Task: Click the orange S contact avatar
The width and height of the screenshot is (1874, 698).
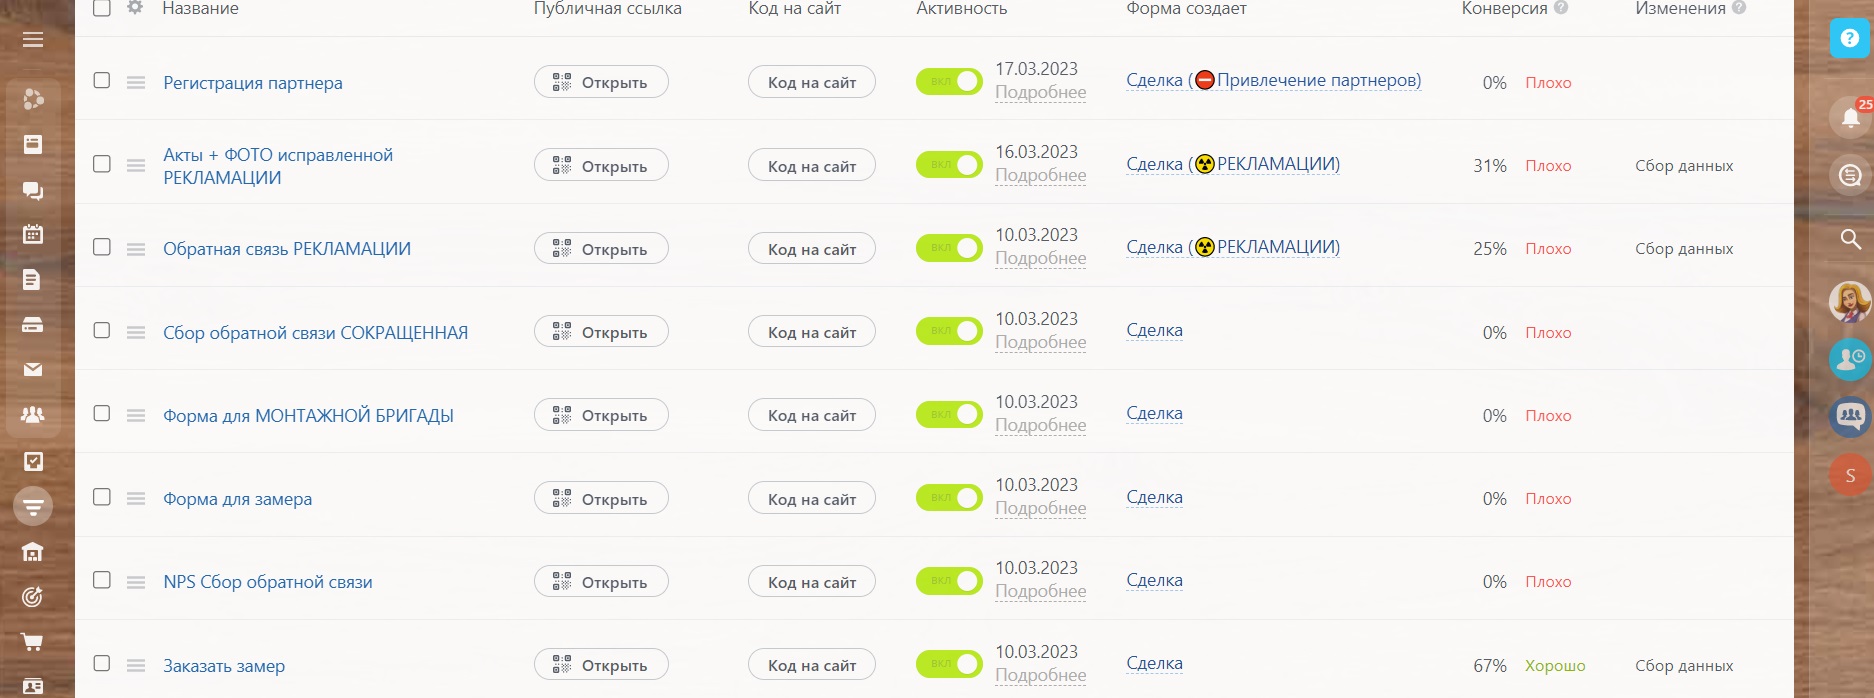Action: [x=1850, y=475]
